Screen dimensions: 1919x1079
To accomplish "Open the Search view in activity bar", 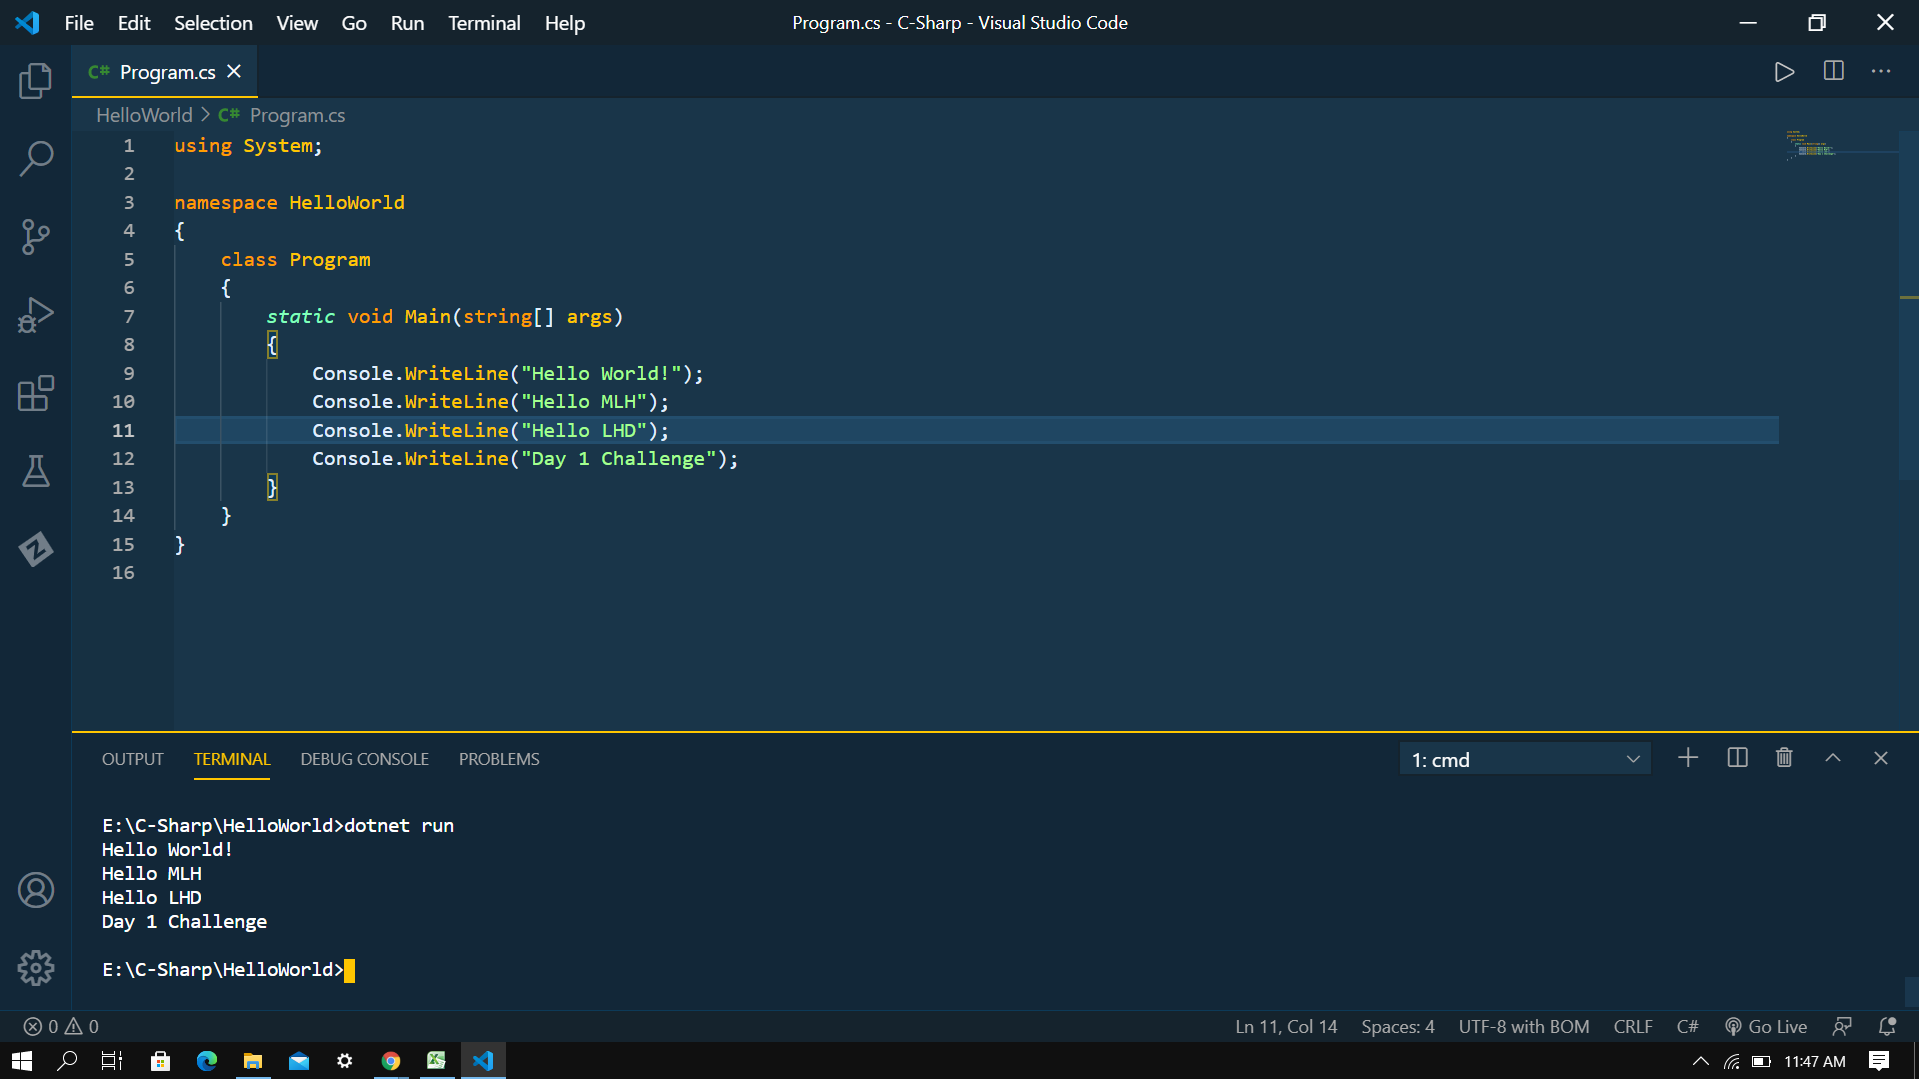I will [x=36, y=158].
